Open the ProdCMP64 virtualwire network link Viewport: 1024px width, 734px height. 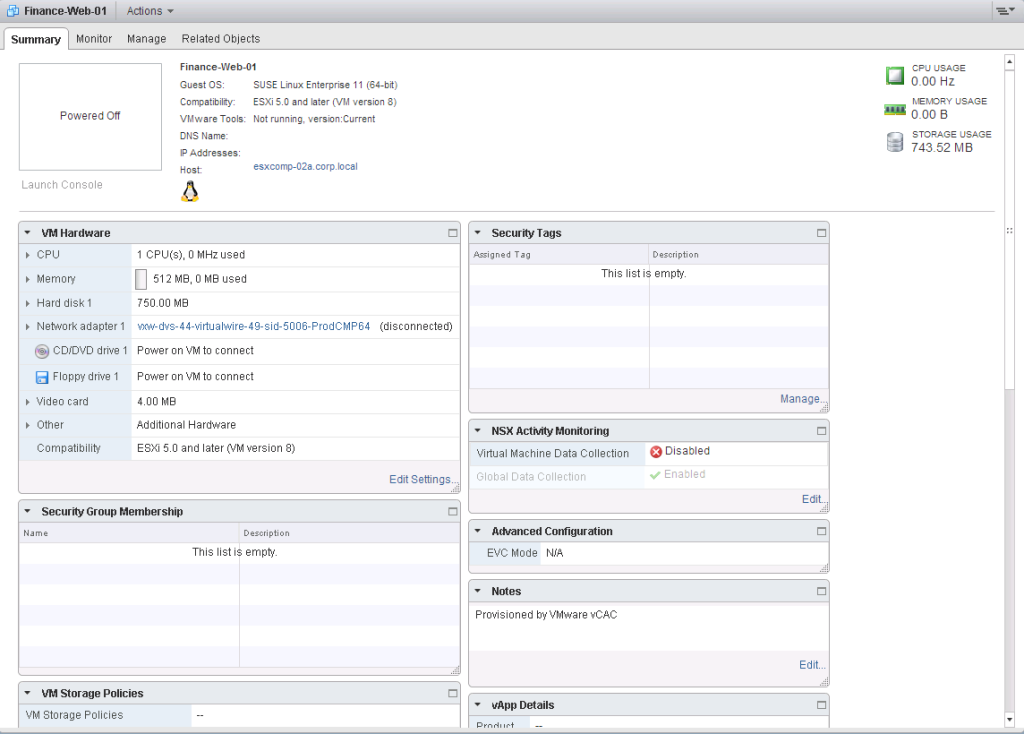pyautogui.click(x=253, y=327)
